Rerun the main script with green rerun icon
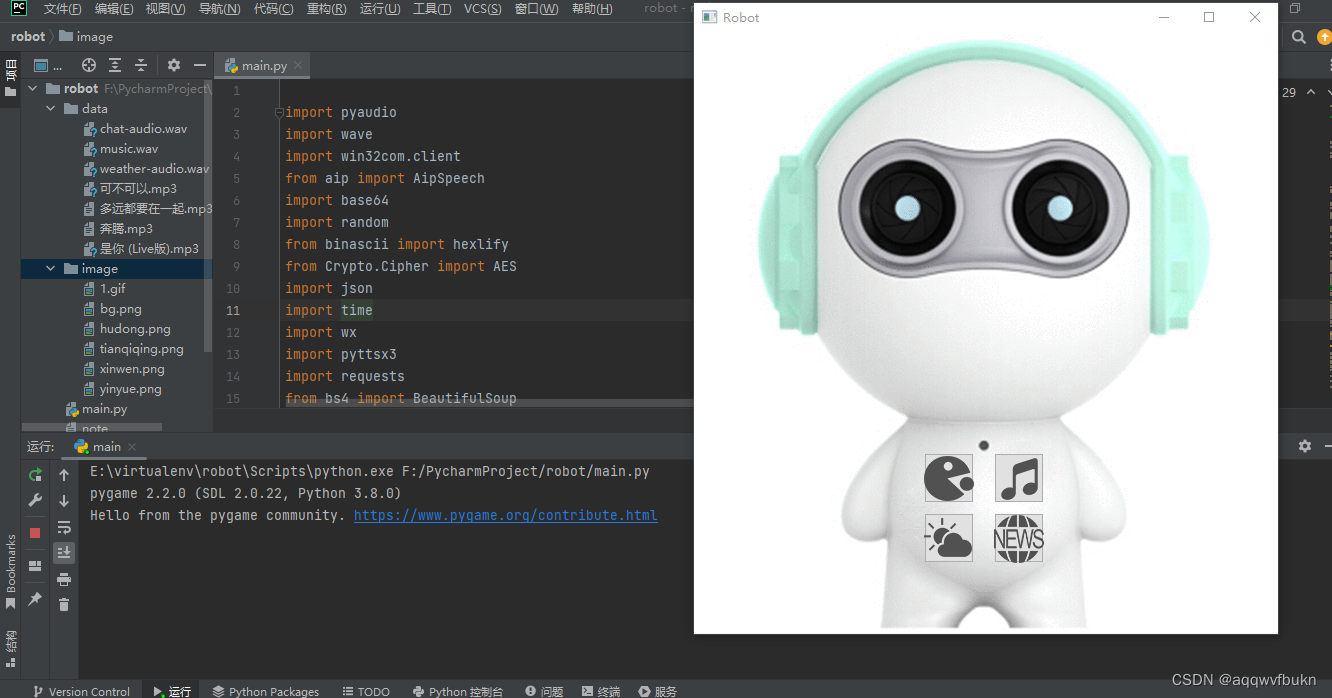The image size is (1332, 698). point(35,475)
